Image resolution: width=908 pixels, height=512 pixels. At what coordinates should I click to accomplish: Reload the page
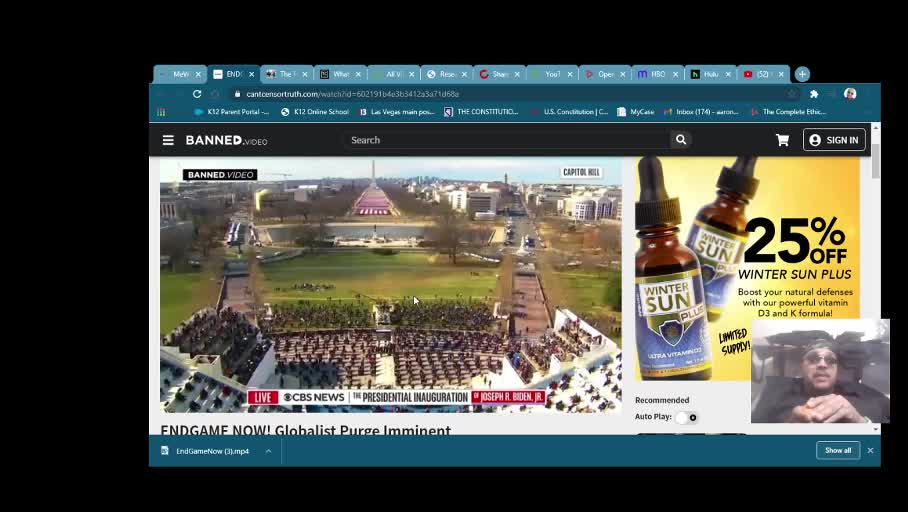(x=197, y=94)
